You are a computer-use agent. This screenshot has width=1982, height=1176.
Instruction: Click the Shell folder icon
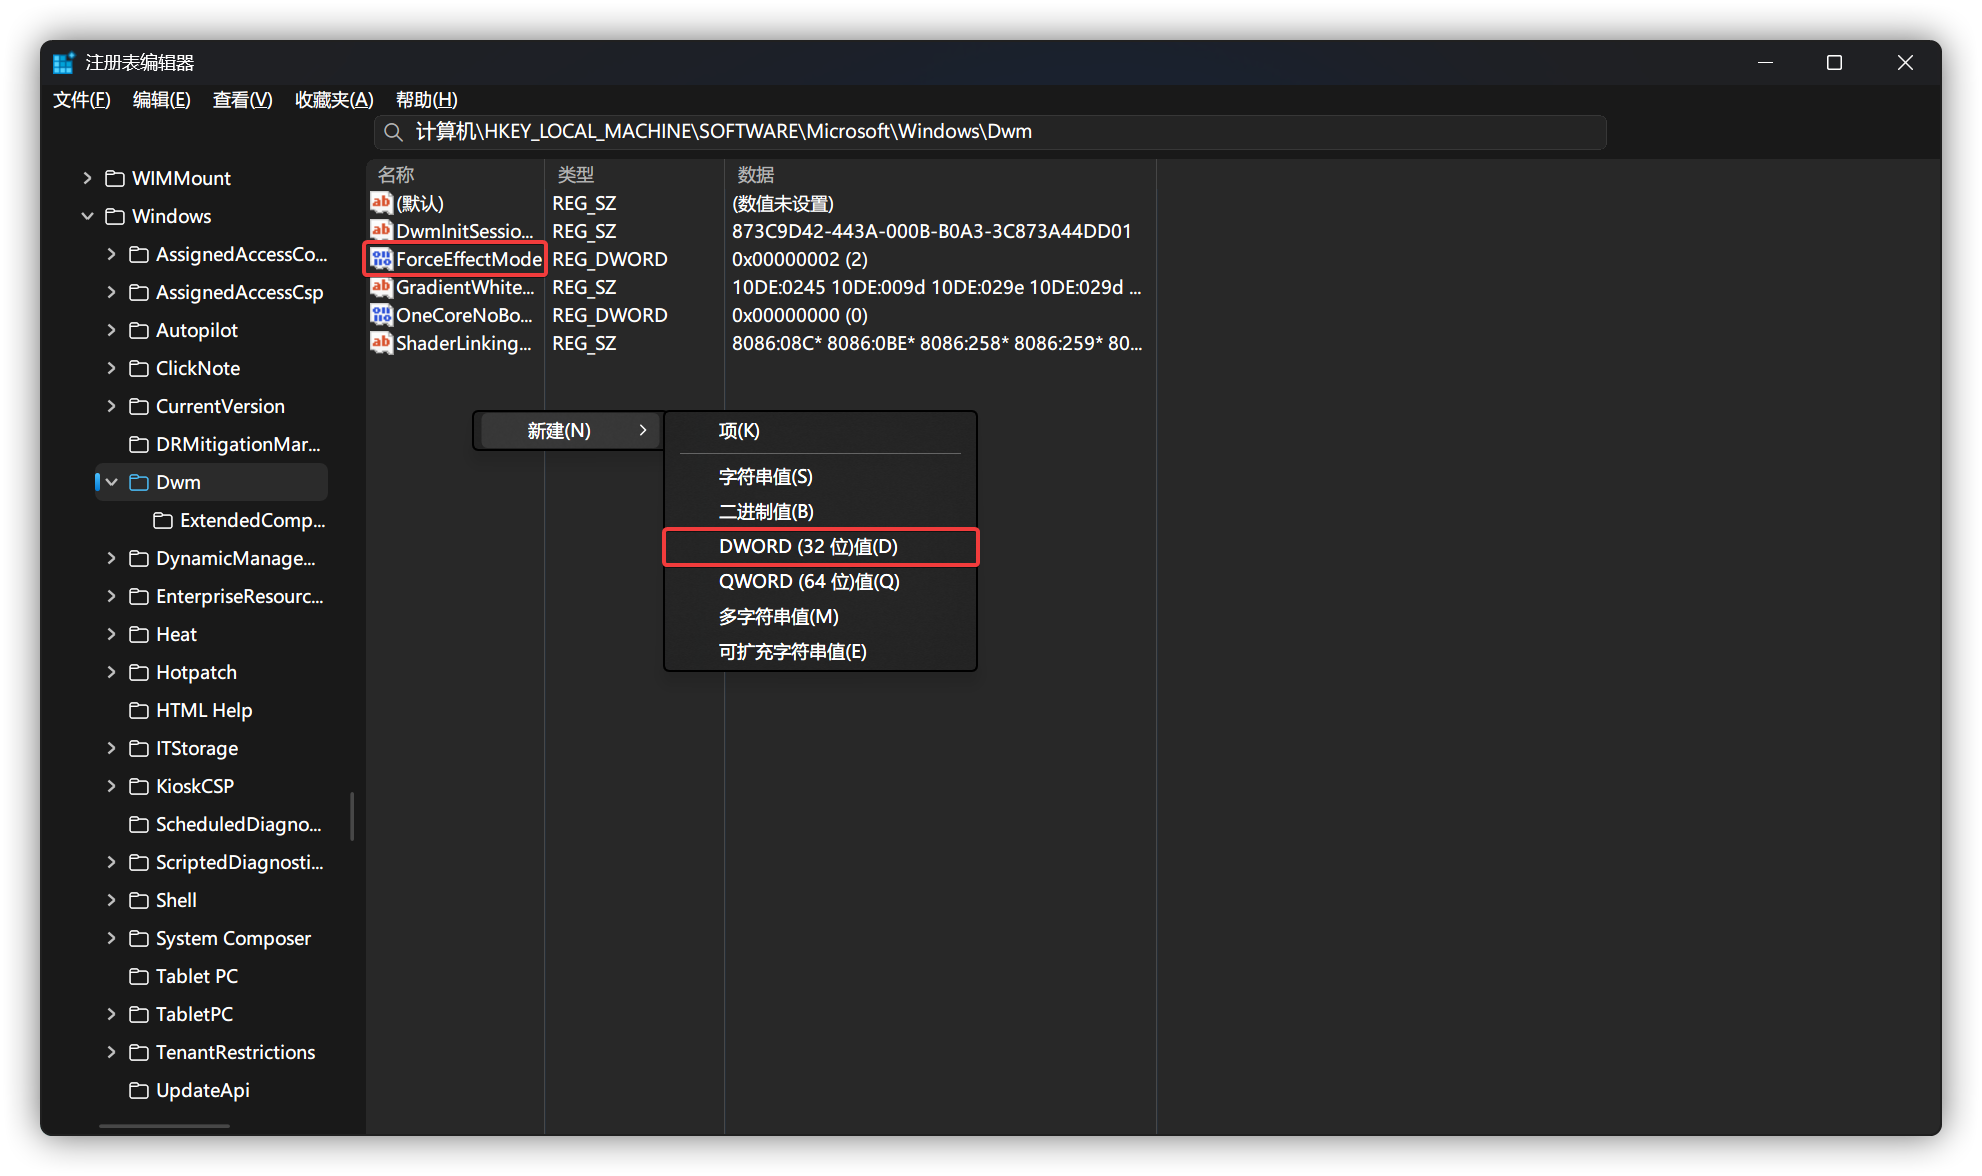tap(139, 900)
